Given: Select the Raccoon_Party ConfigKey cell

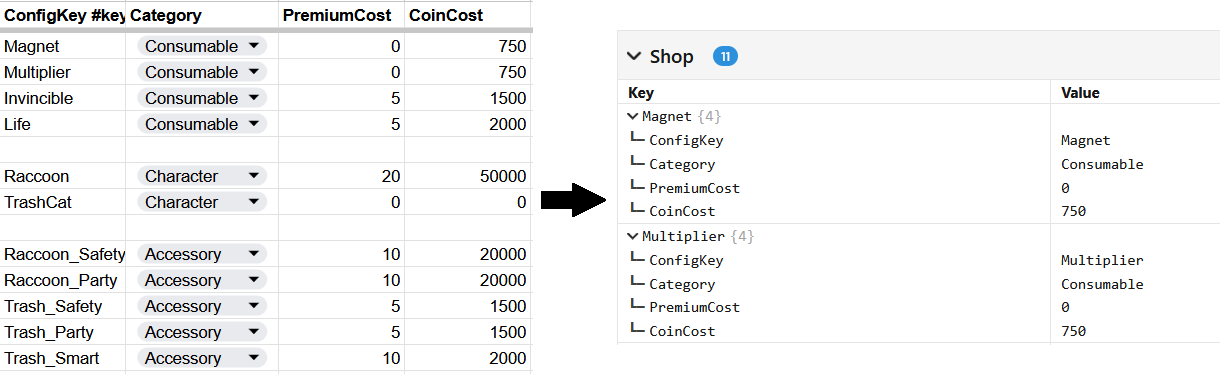Looking at the screenshot, I should tap(63, 280).
